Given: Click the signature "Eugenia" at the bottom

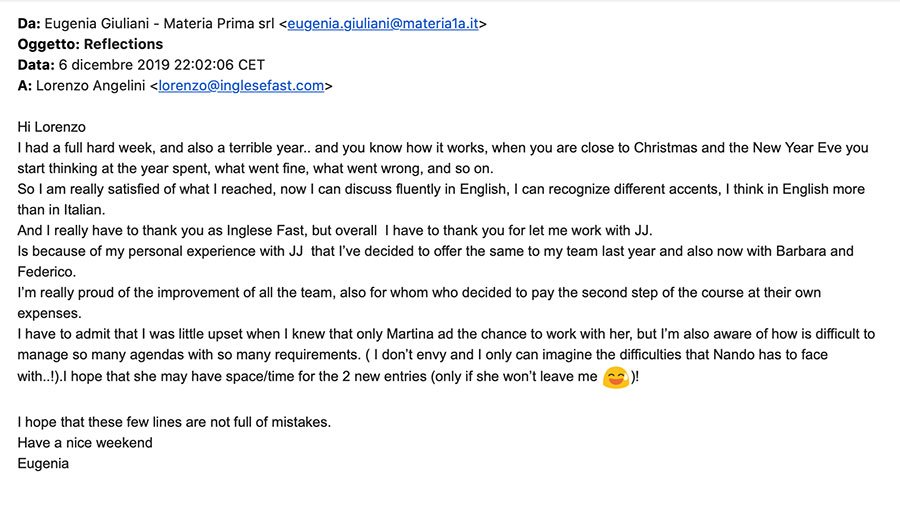Looking at the screenshot, I should tap(43, 463).
